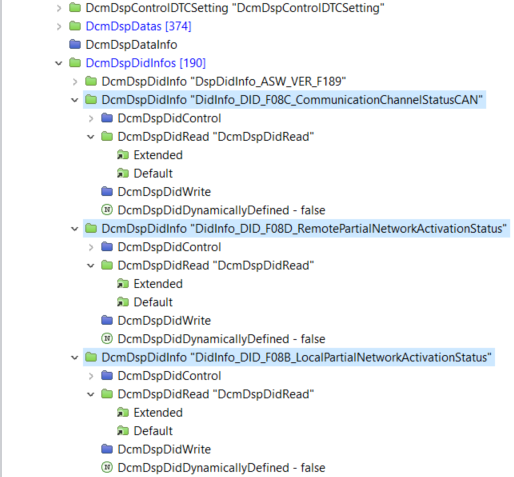This screenshot has height=477, width=514.
Task: Select the DcmDspDataInfo tree item
Action: (x=131, y=45)
